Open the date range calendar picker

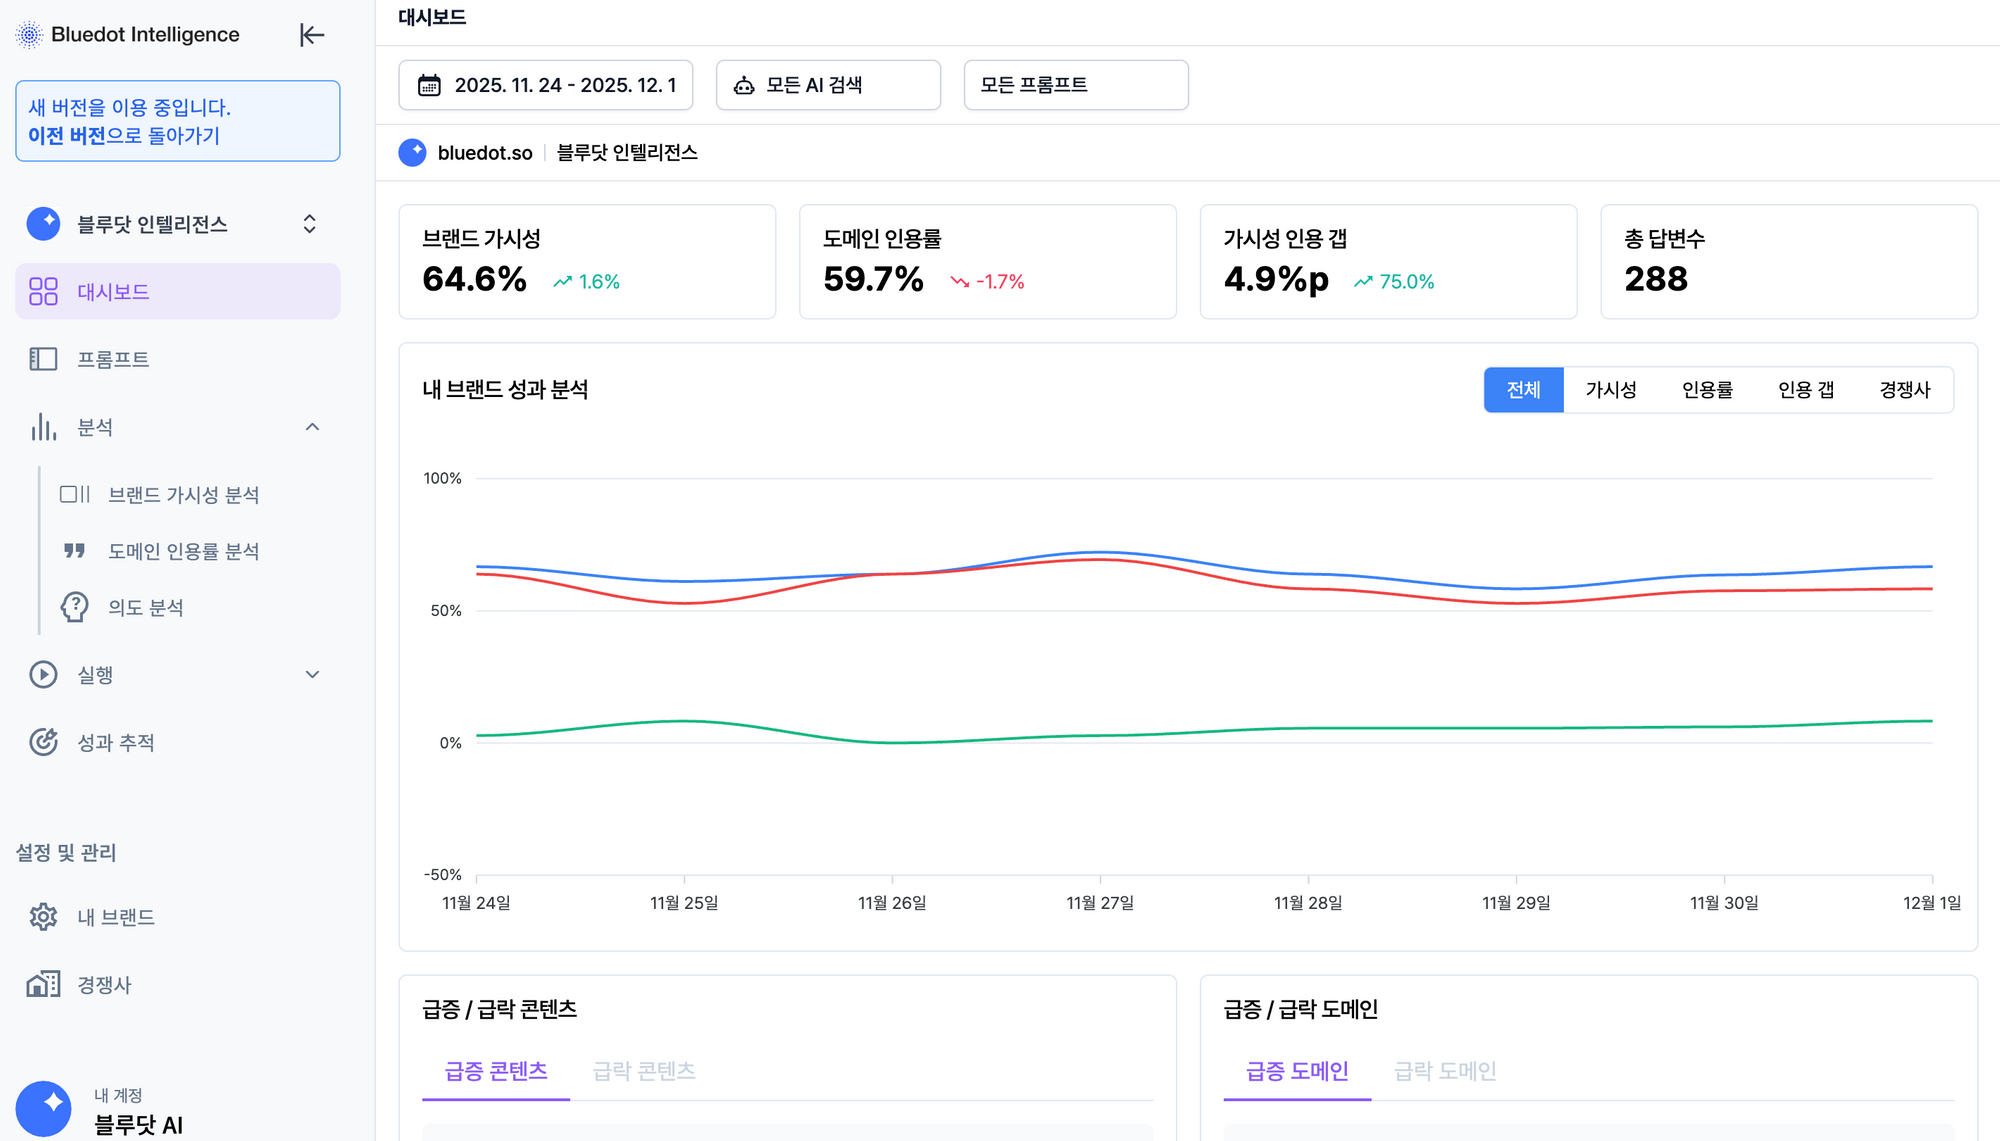coord(546,85)
